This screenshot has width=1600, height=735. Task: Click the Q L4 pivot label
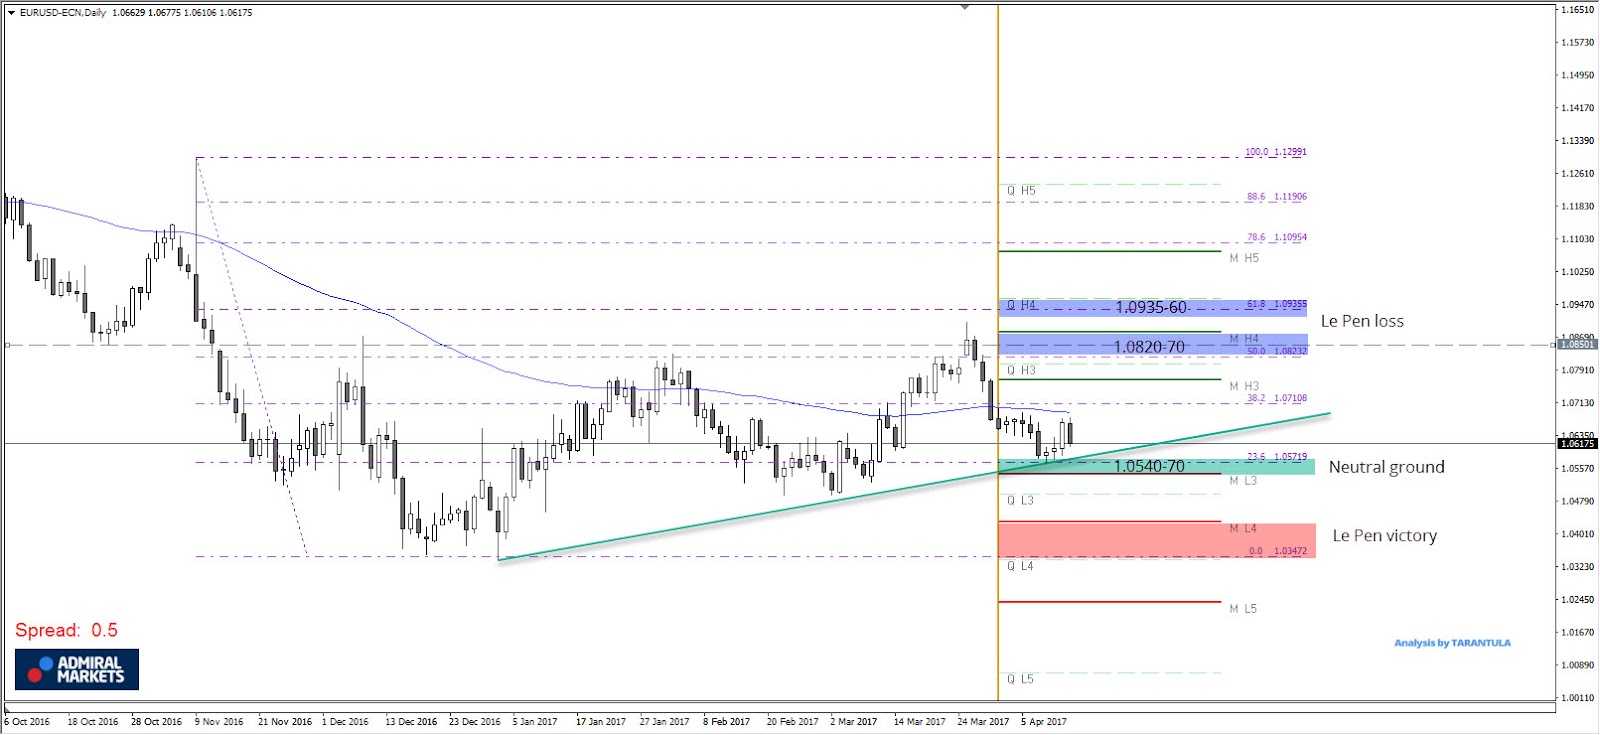tap(1020, 566)
